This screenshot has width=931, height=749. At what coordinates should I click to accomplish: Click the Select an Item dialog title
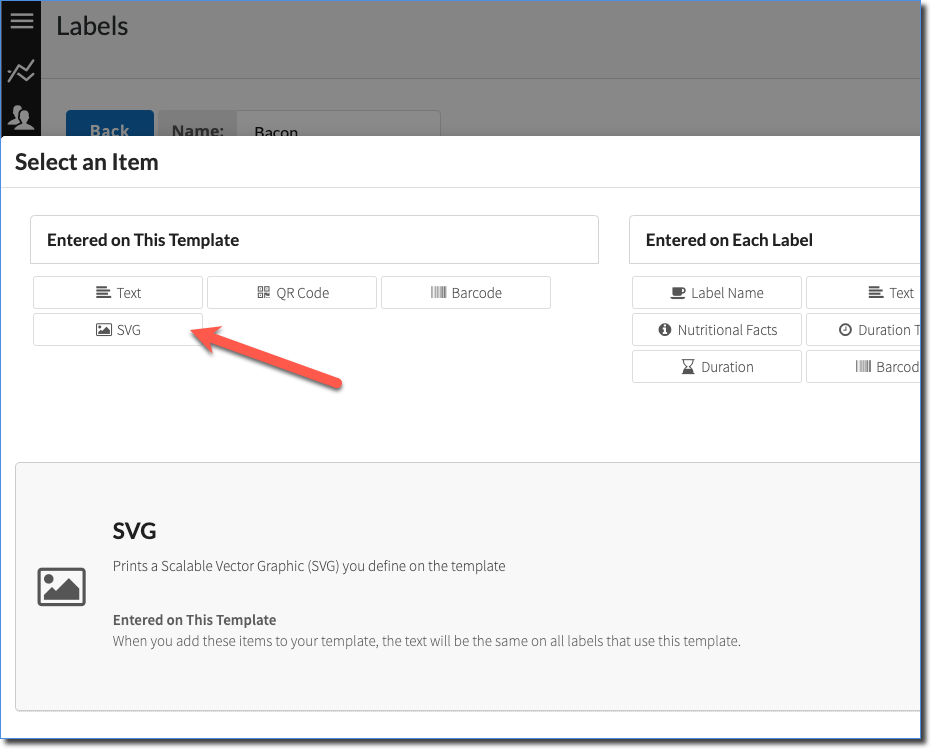tap(87, 162)
